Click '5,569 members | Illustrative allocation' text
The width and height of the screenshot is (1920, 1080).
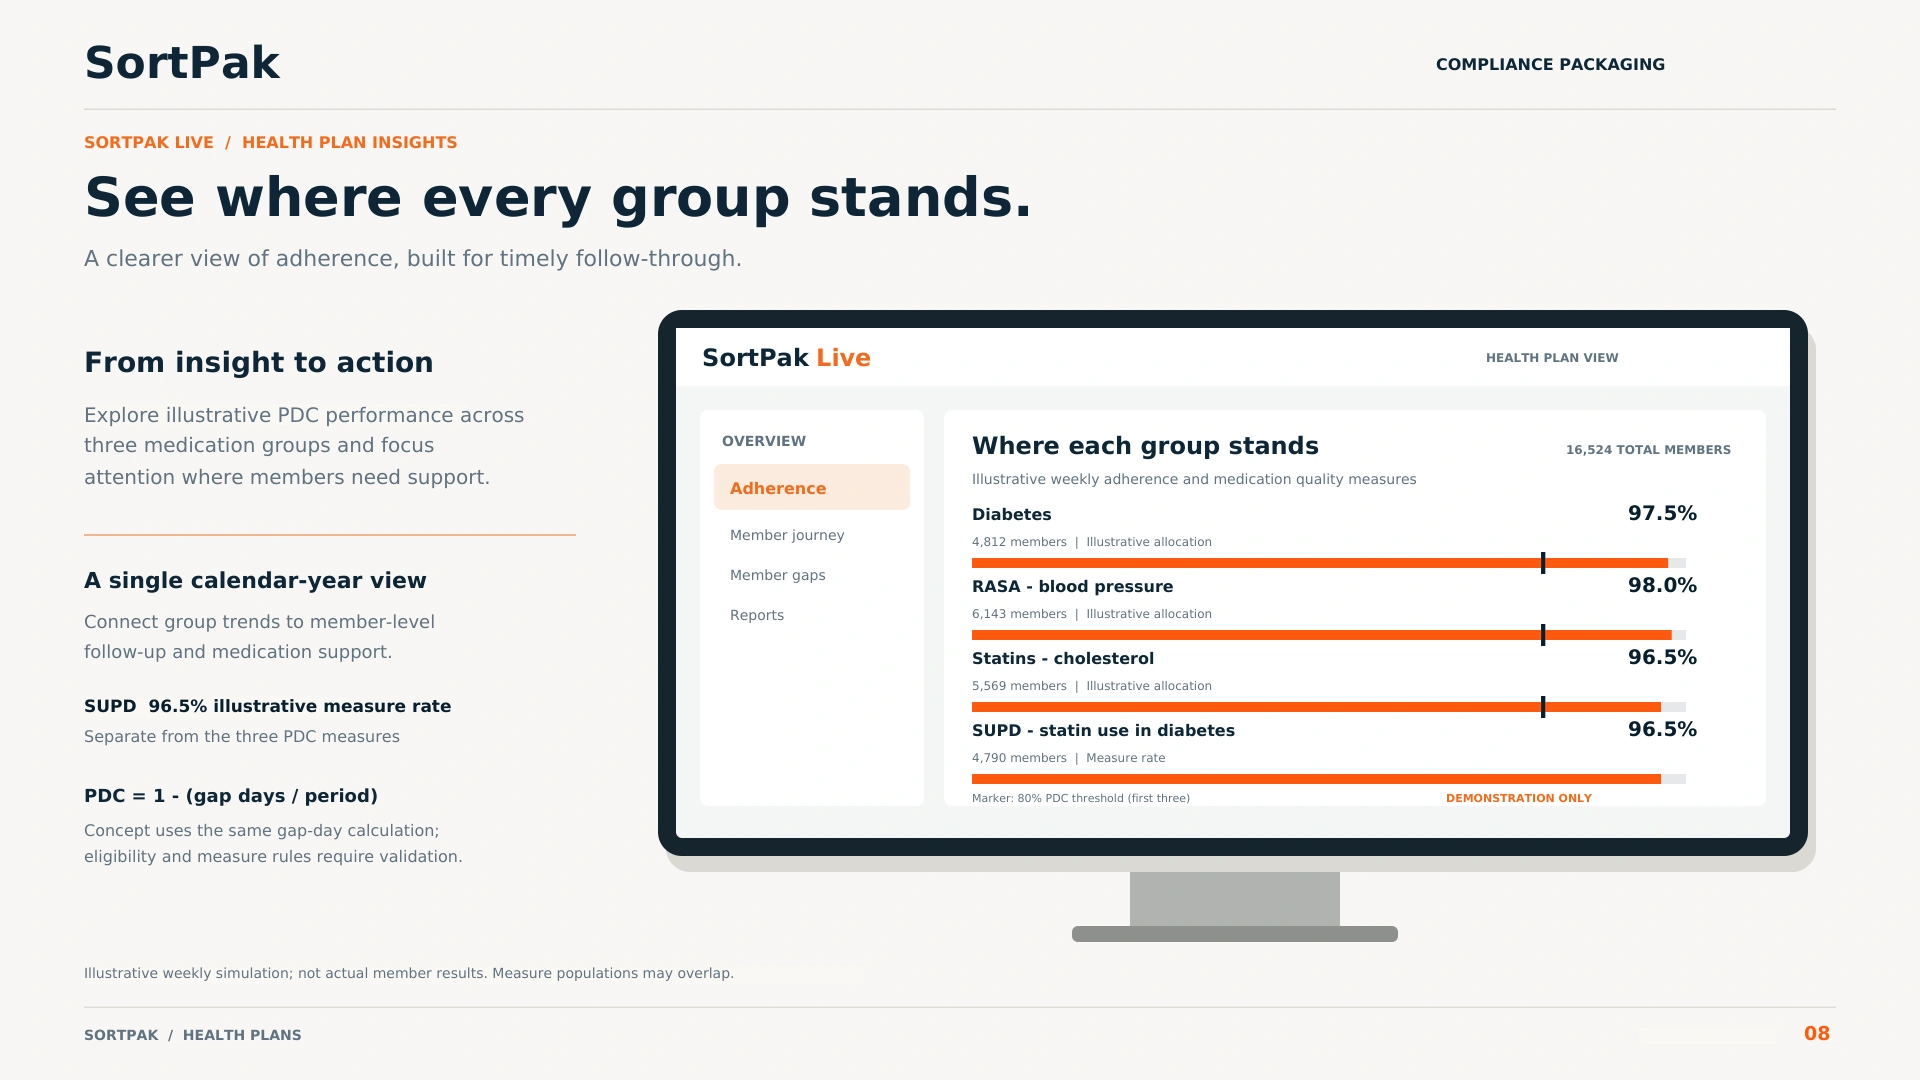click(1092, 686)
